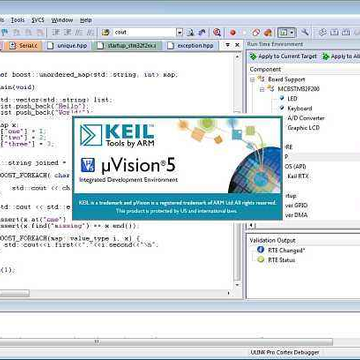
Task: Click the editor horizontal scrollbar thumb
Action: 14,293
